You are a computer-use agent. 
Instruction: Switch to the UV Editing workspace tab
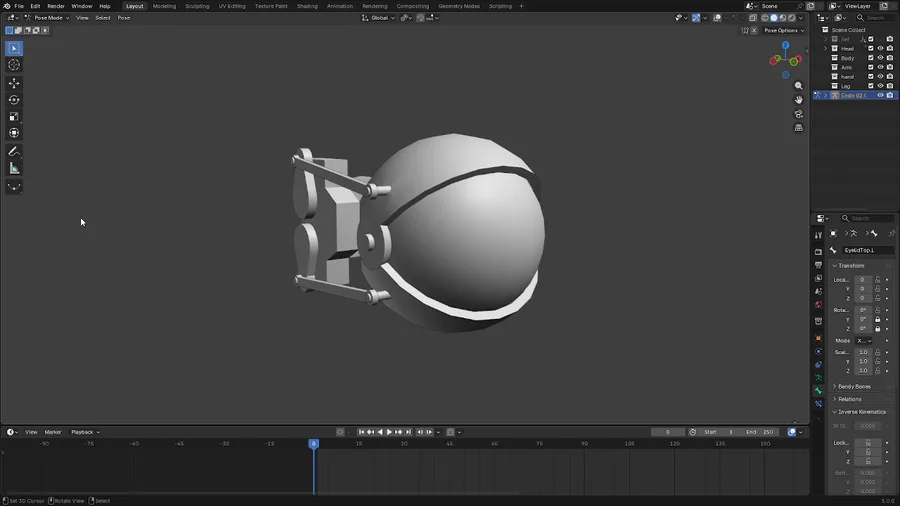[x=231, y=6]
